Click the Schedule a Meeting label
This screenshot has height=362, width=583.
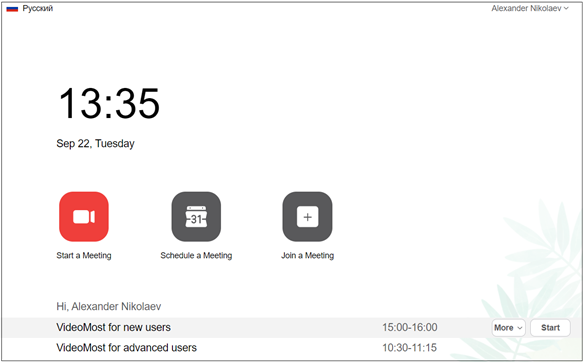[196, 255]
